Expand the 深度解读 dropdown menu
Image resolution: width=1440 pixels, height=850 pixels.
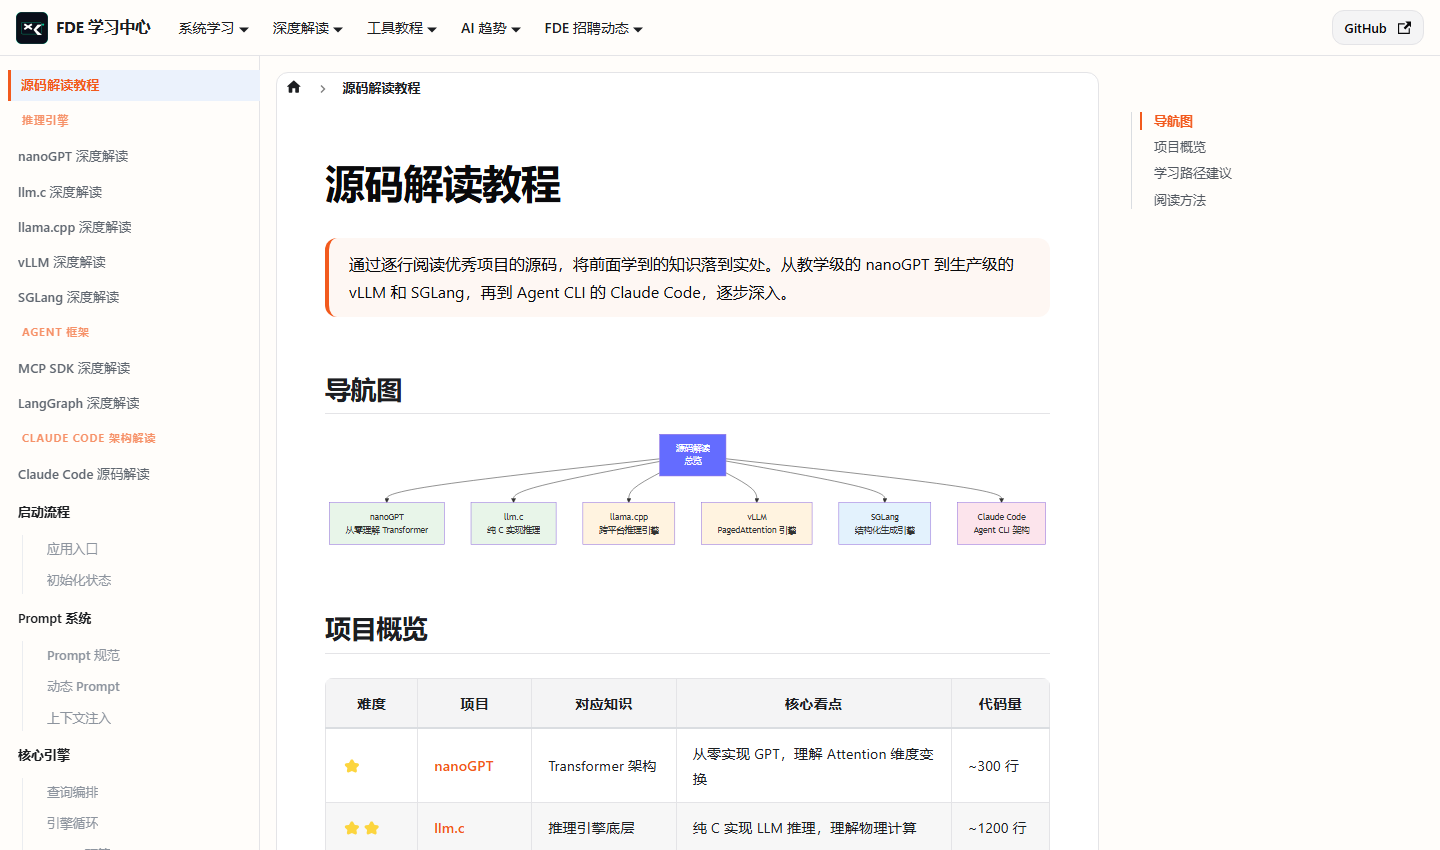point(307,28)
